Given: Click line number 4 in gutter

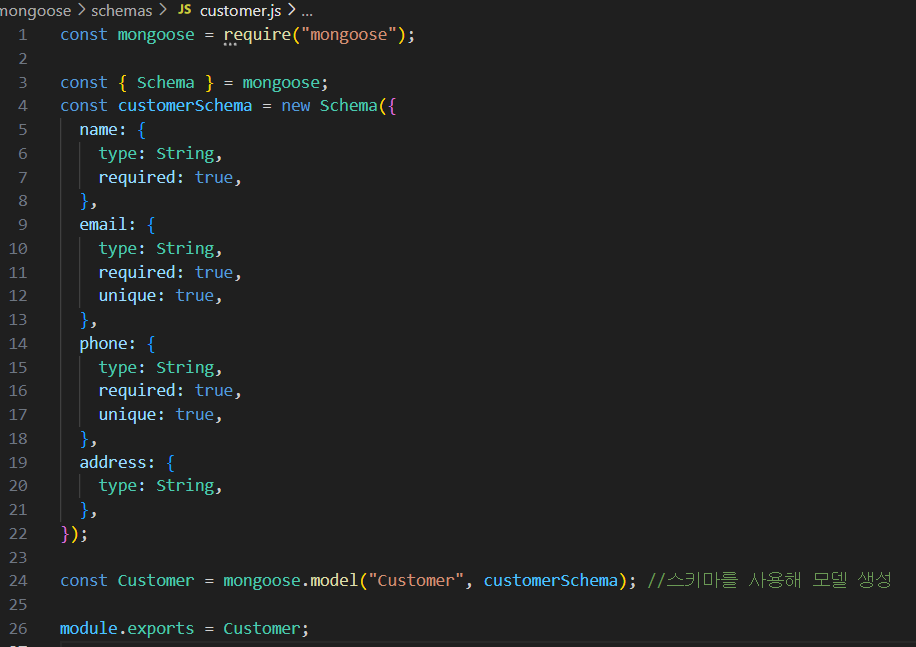Looking at the screenshot, I should click(23, 106).
